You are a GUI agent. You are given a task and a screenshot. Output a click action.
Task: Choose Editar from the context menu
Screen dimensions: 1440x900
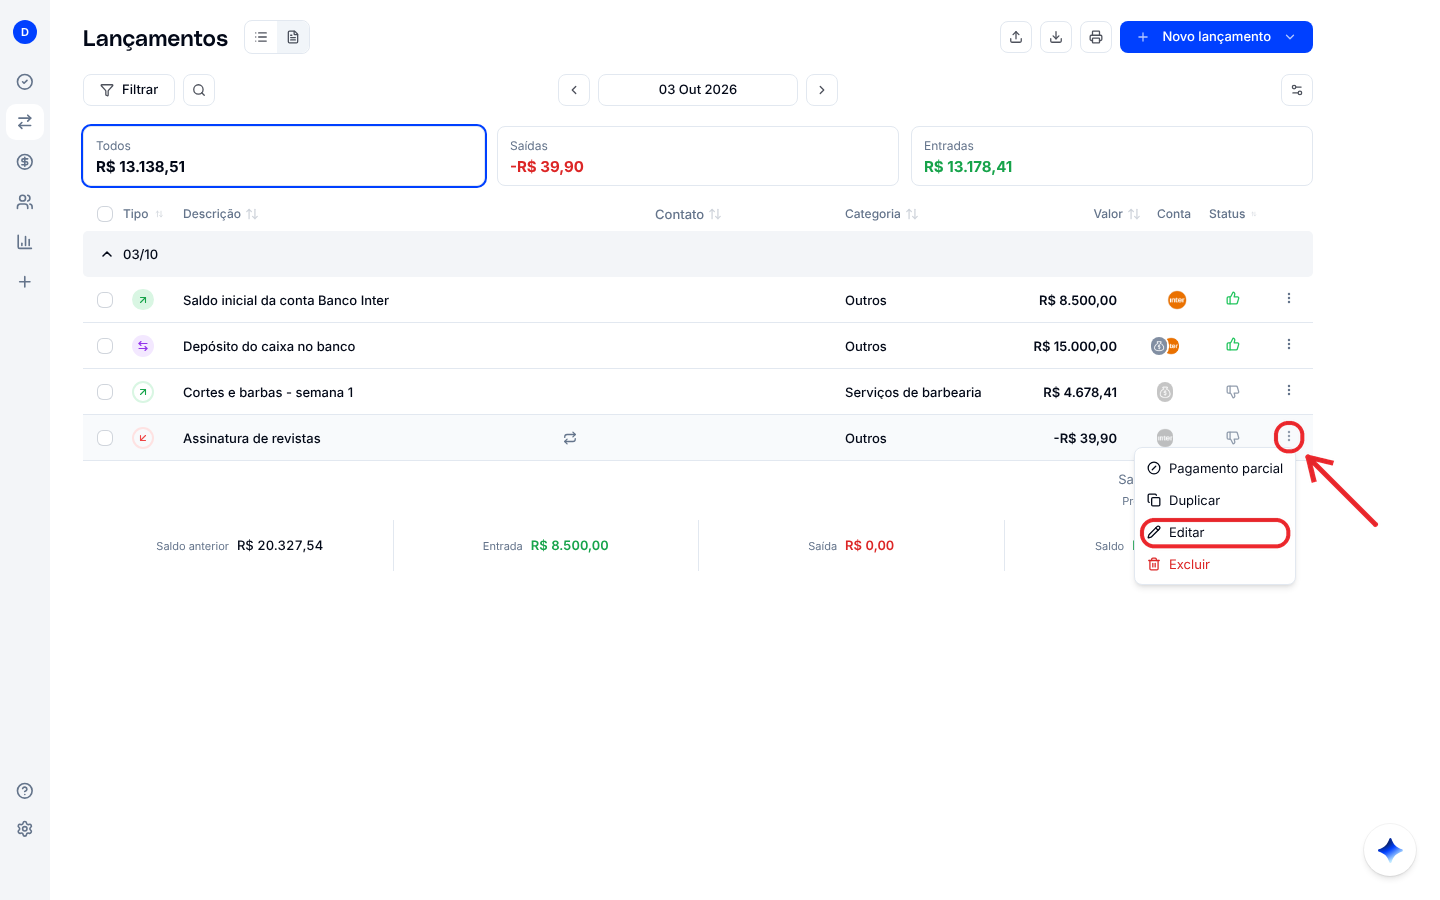click(1215, 532)
